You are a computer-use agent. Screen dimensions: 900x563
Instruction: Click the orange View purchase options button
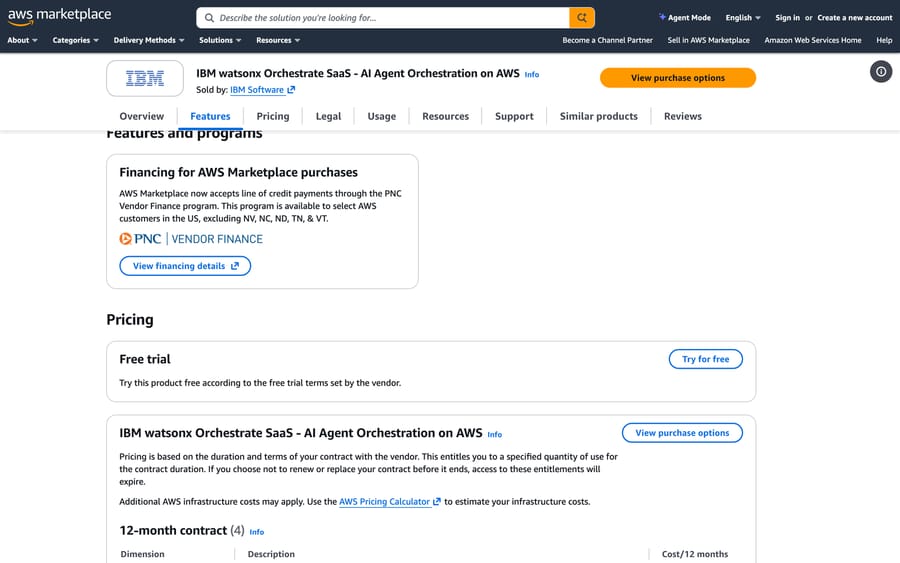(678, 78)
